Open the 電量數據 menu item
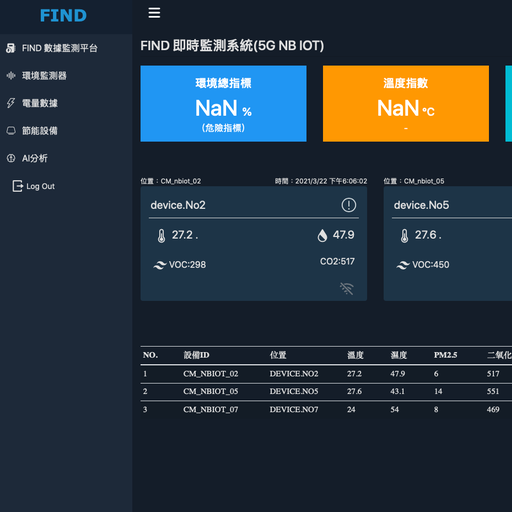 (x=40, y=103)
